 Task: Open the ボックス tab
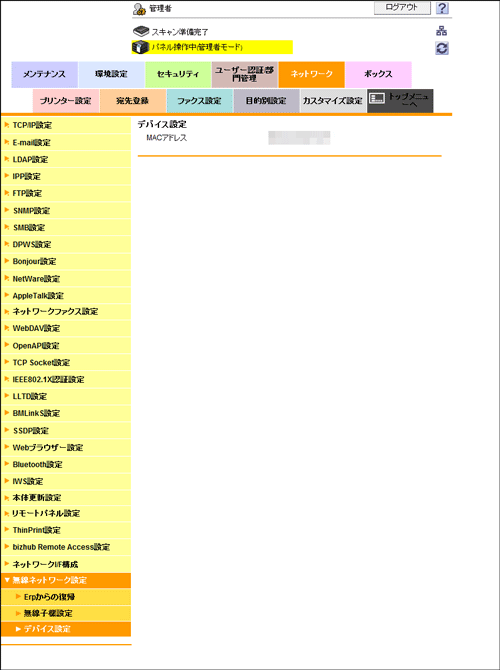[x=378, y=74]
